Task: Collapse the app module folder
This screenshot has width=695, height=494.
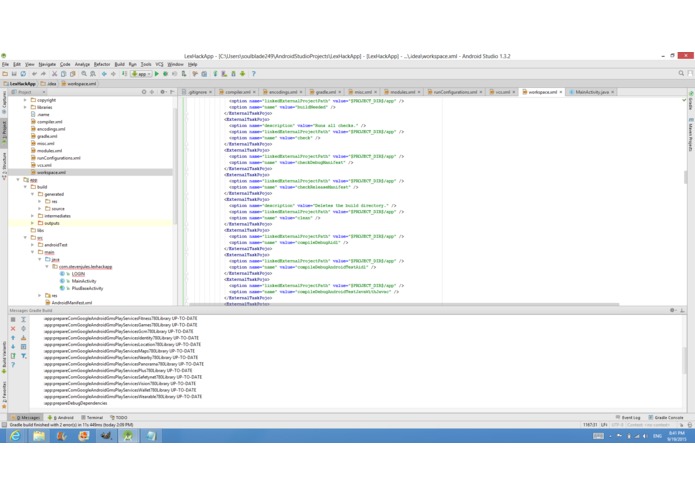Action: click(x=18, y=179)
